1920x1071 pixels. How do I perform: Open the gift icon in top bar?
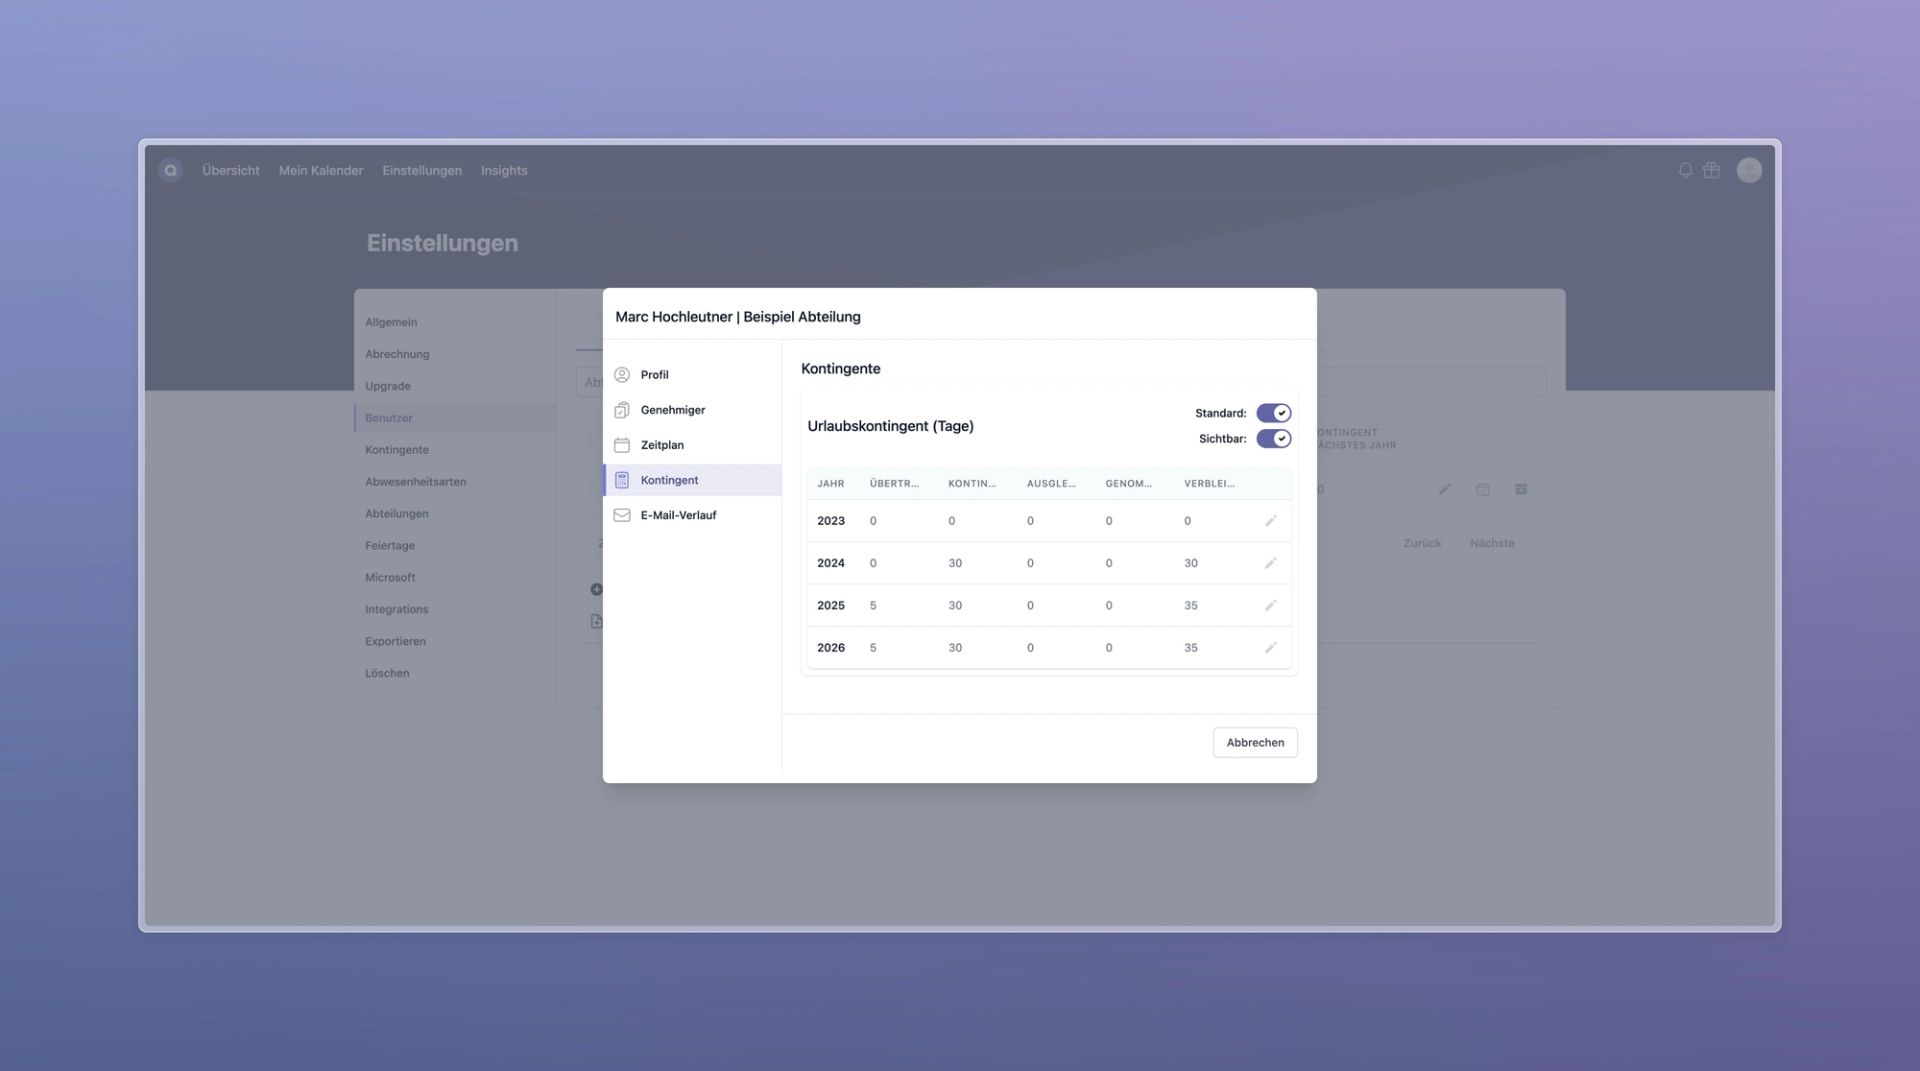pos(1712,170)
